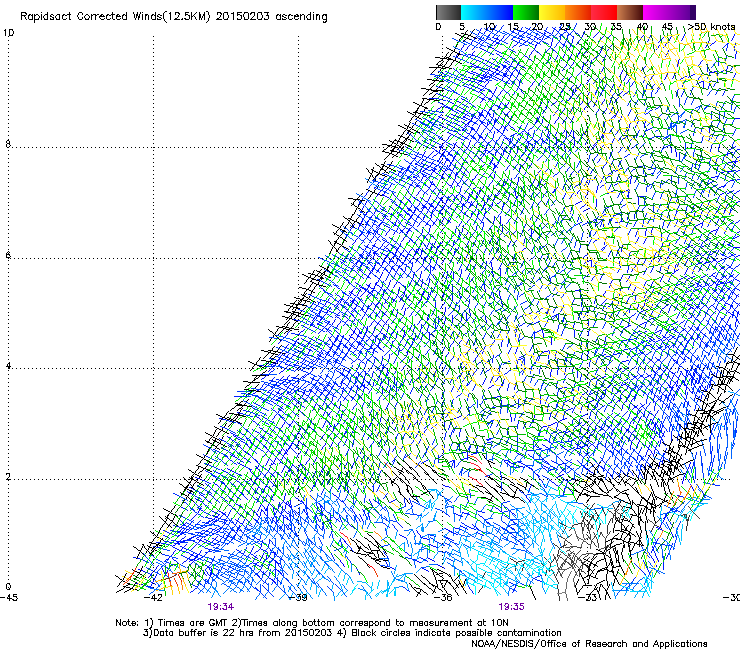Click the latitude axis label '4'

point(8,366)
